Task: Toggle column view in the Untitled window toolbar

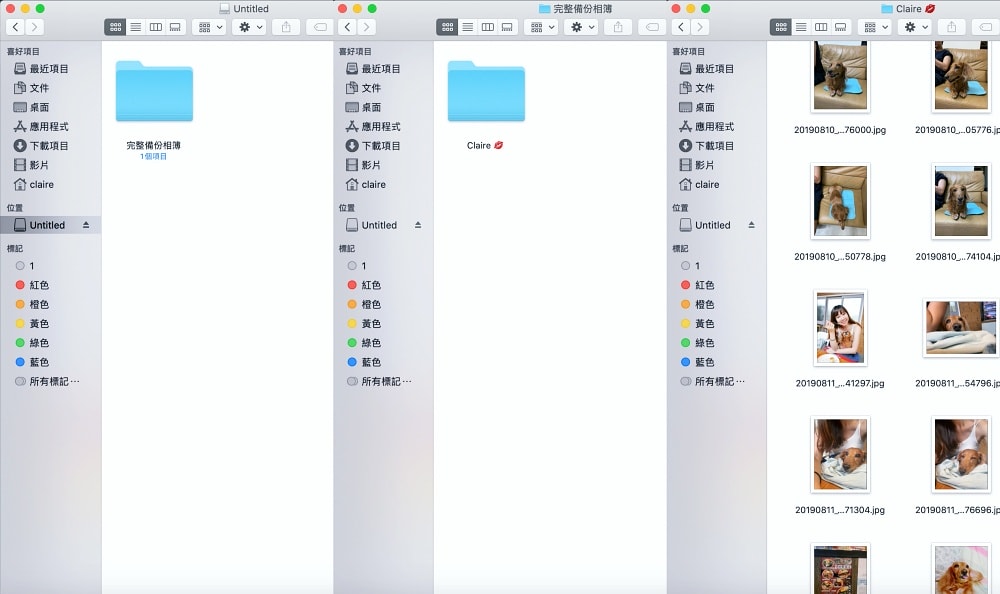Action: pos(155,27)
